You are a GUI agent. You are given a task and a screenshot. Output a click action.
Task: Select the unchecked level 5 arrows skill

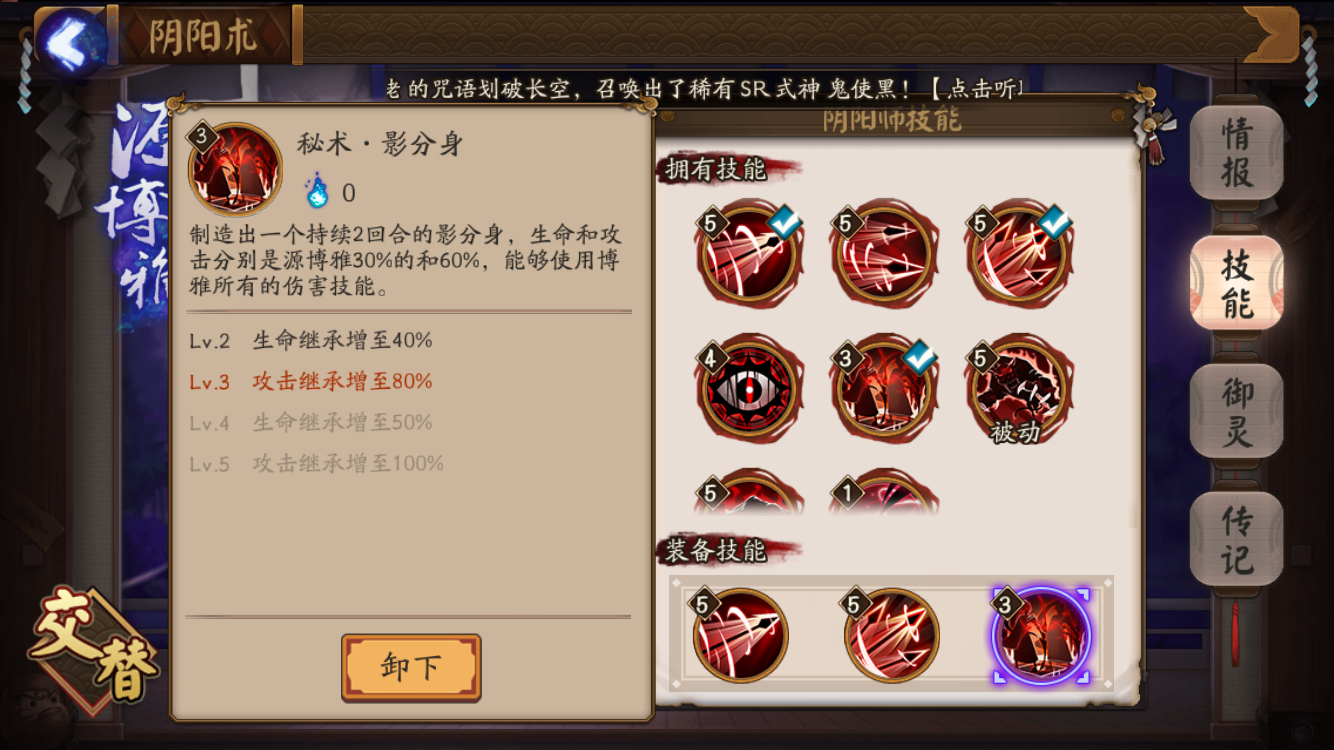pyautogui.click(x=884, y=252)
